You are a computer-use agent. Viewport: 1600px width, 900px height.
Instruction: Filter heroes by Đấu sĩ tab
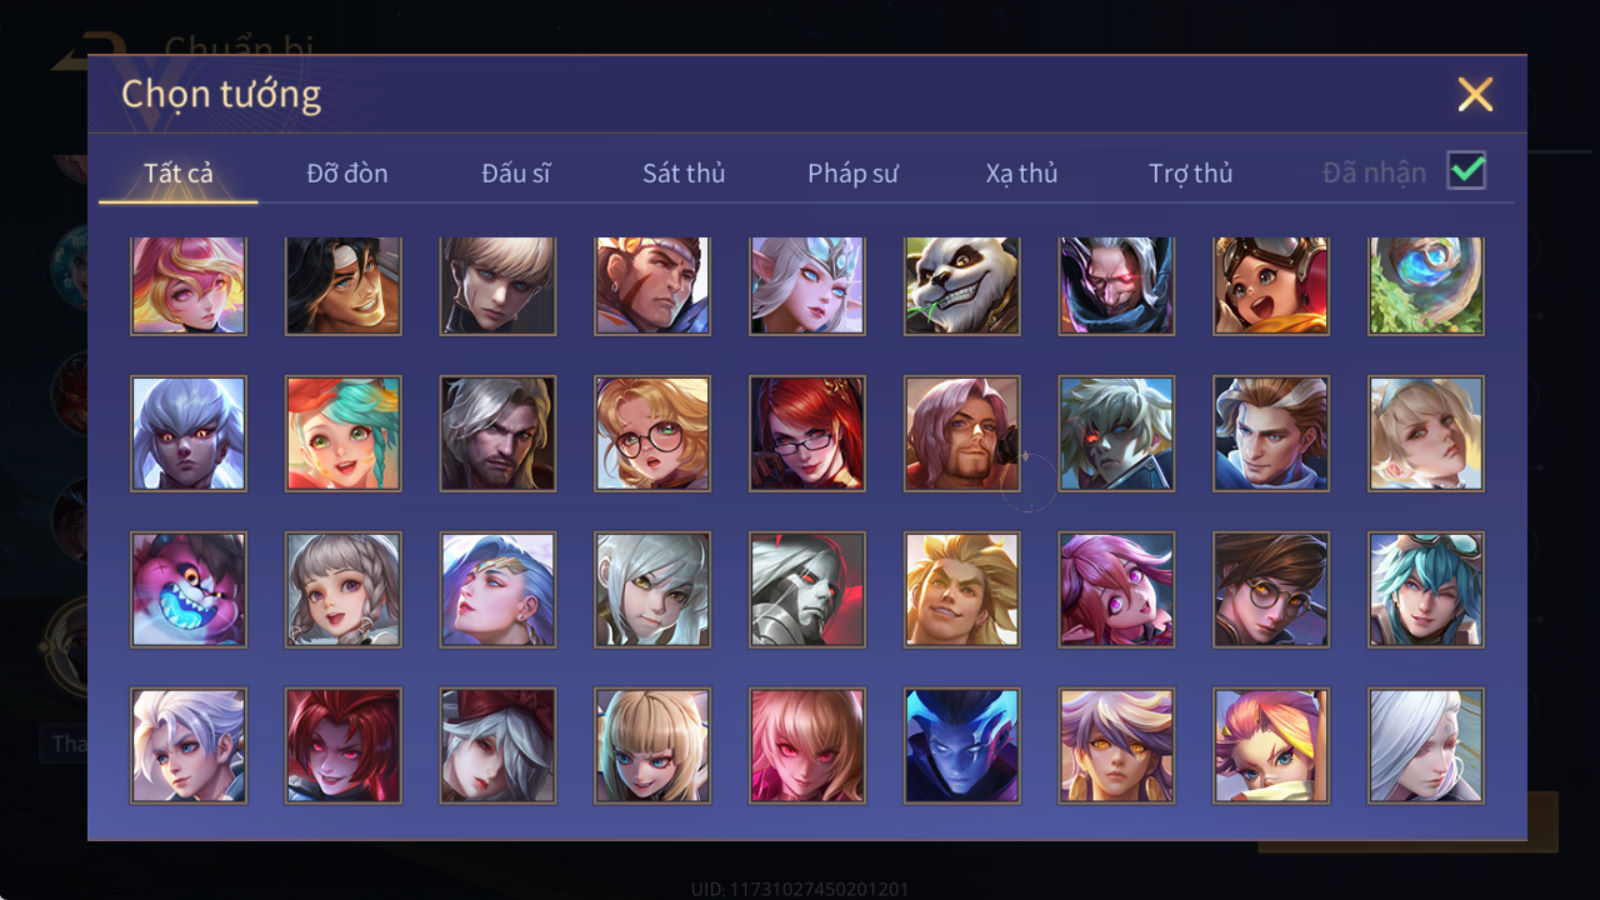(x=515, y=173)
